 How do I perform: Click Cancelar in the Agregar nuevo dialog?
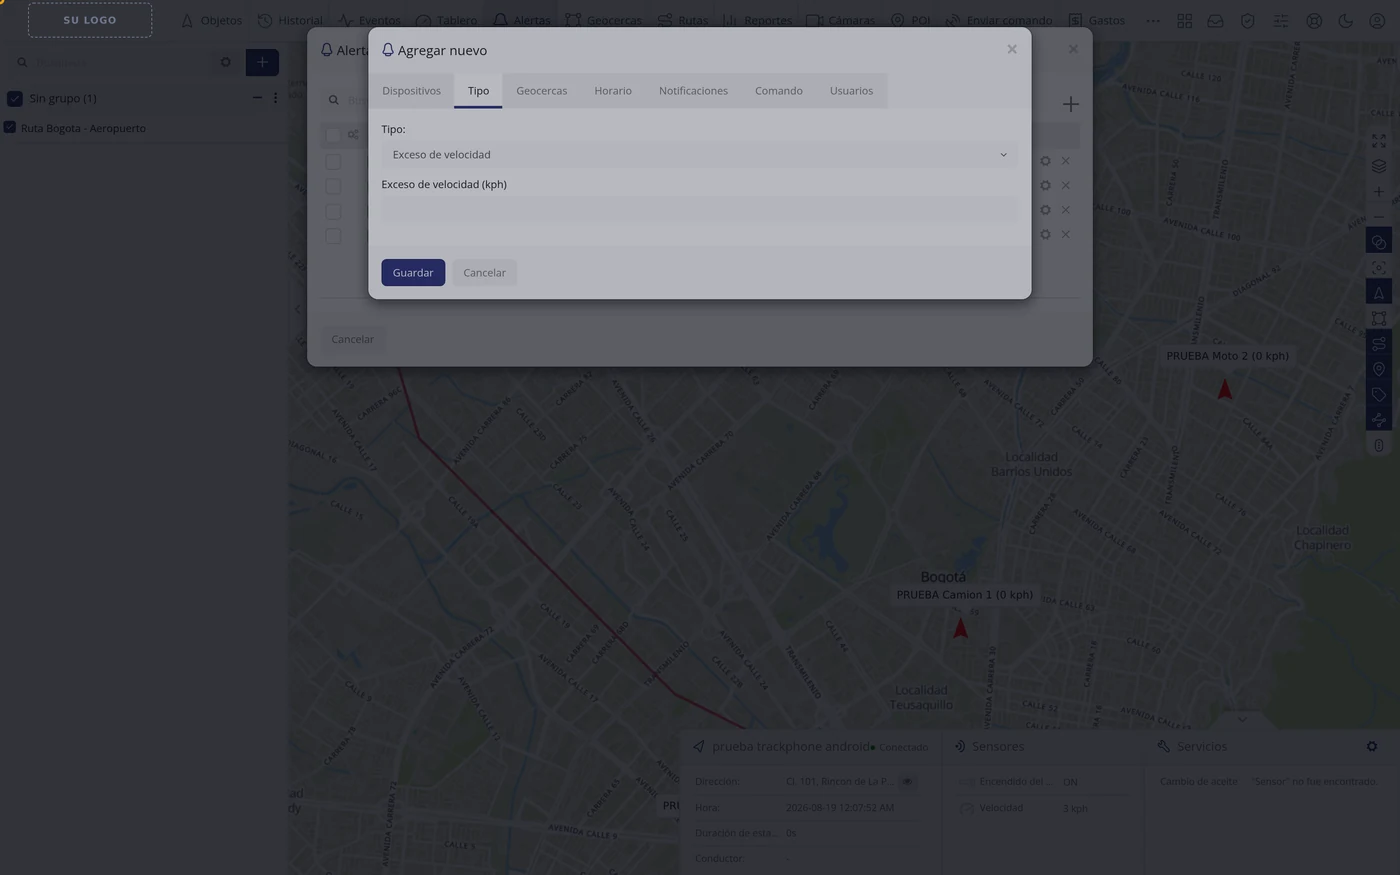[x=484, y=273]
